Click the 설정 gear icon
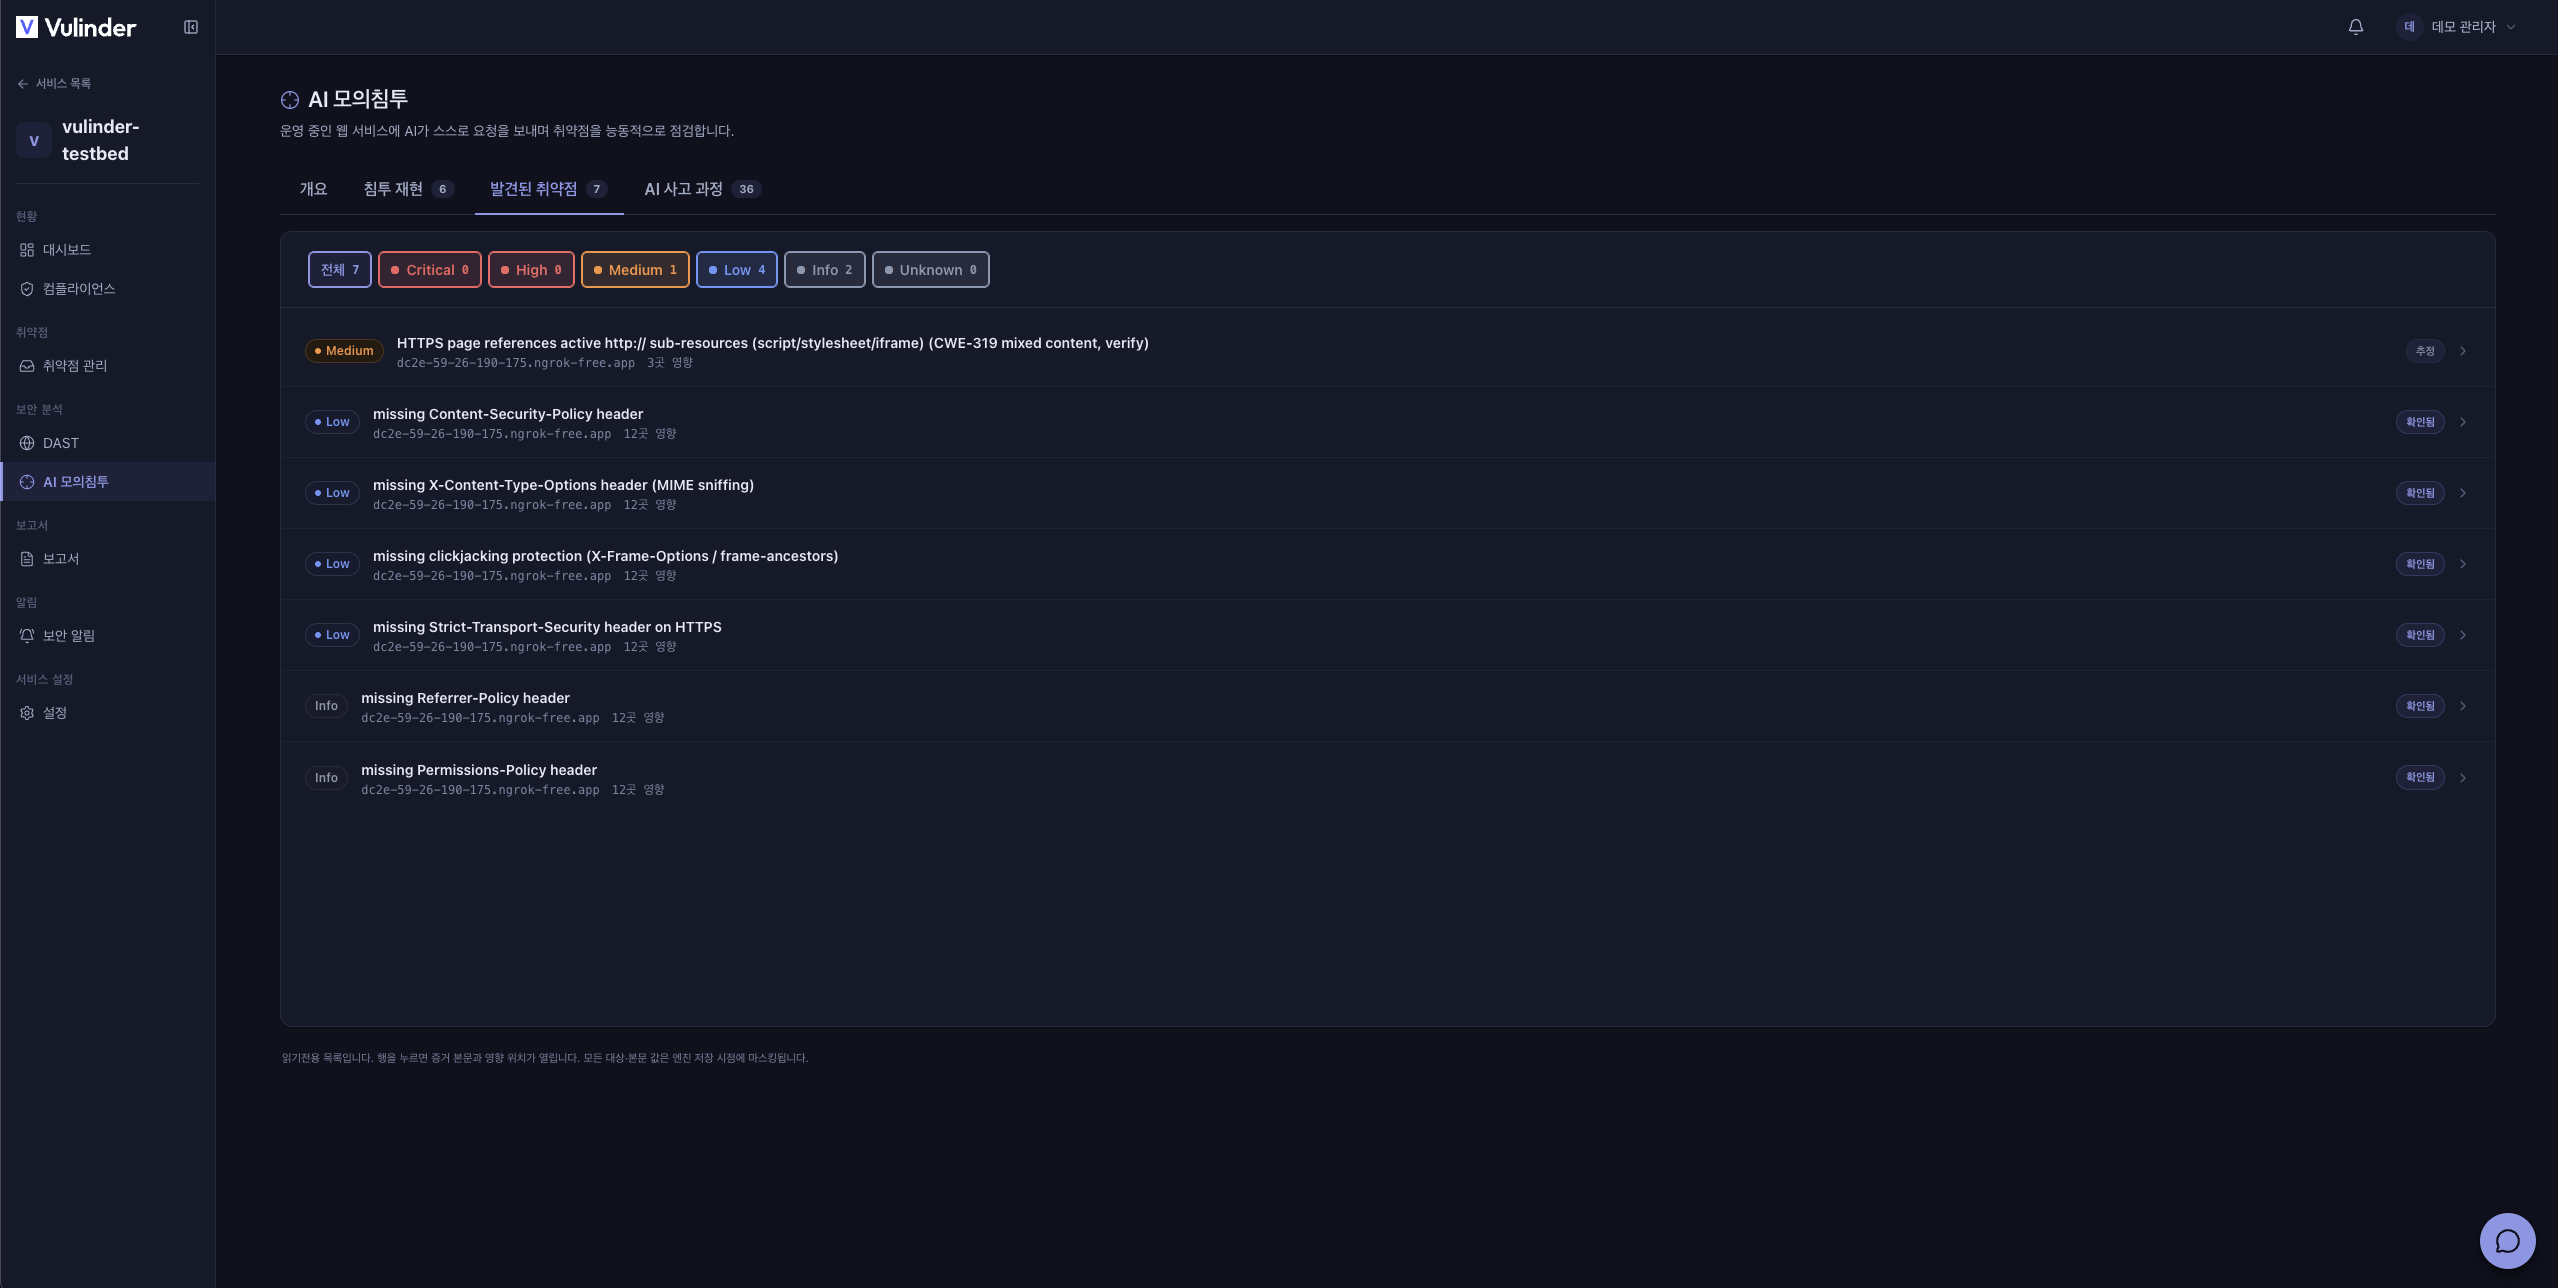 pyautogui.click(x=27, y=713)
